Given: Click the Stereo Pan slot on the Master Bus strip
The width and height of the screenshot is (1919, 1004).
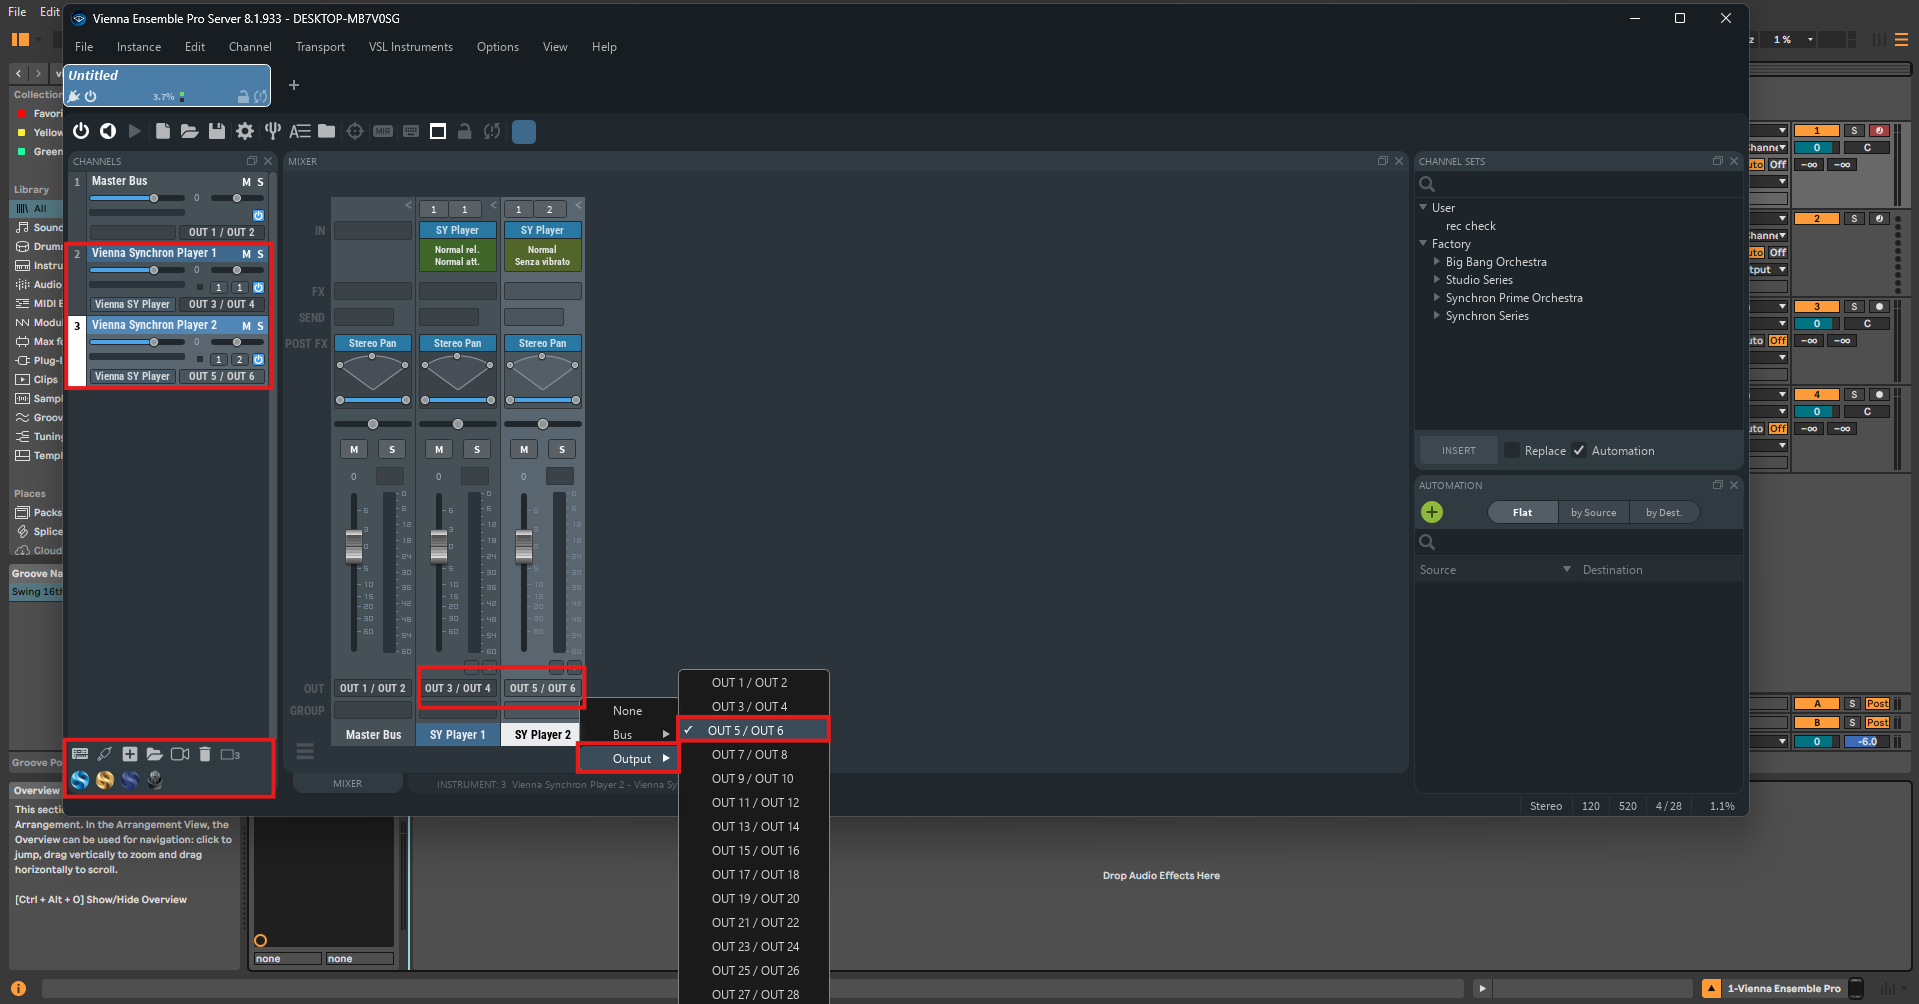Looking at the screenshot, I should [x=372, y=343].
